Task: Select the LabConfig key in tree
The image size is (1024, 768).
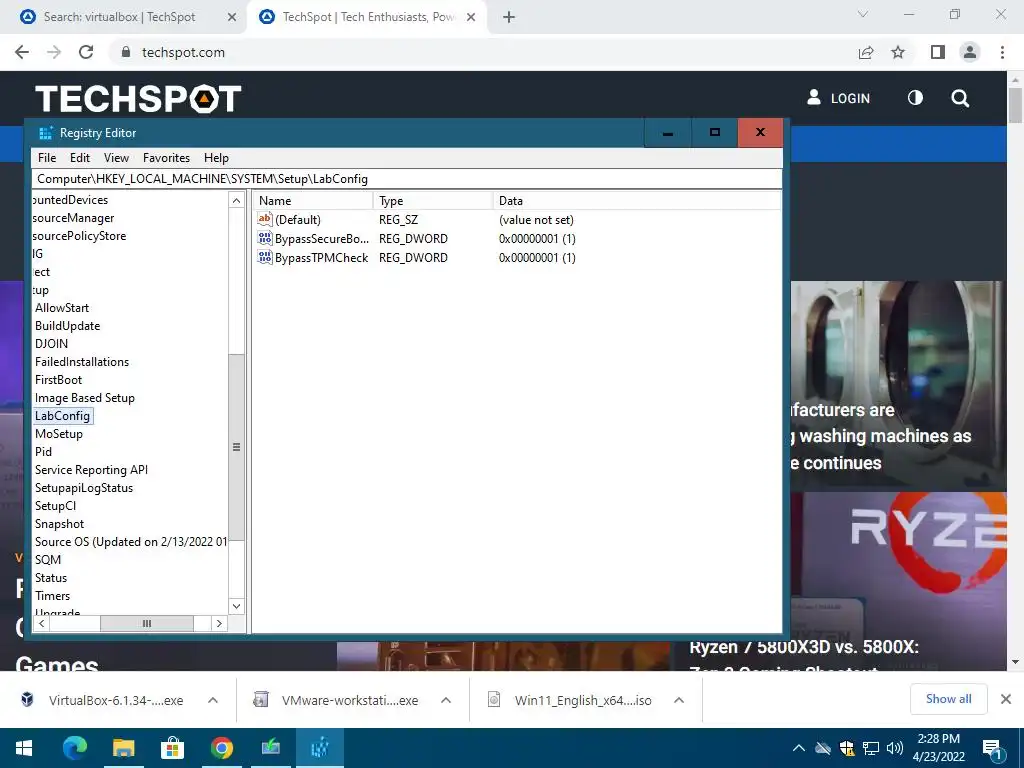Action: [x=63, y=416]
